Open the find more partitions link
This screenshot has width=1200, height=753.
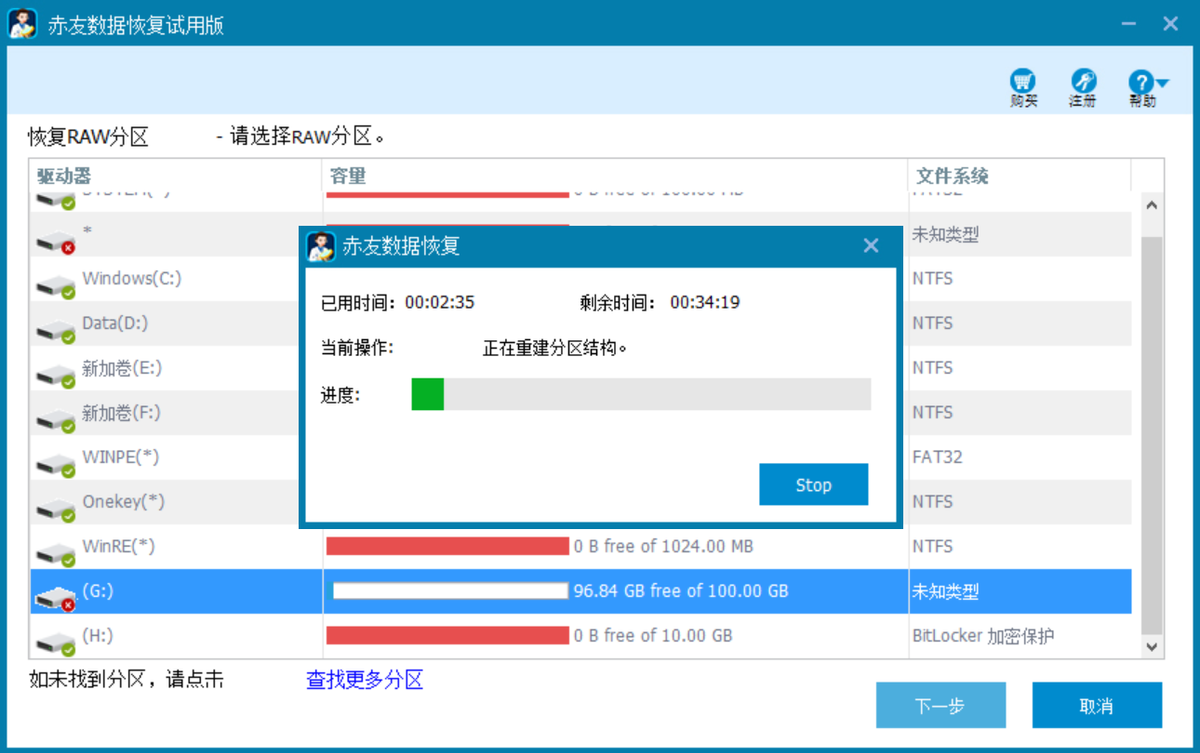pyautogui.click(x=364, y=680)
